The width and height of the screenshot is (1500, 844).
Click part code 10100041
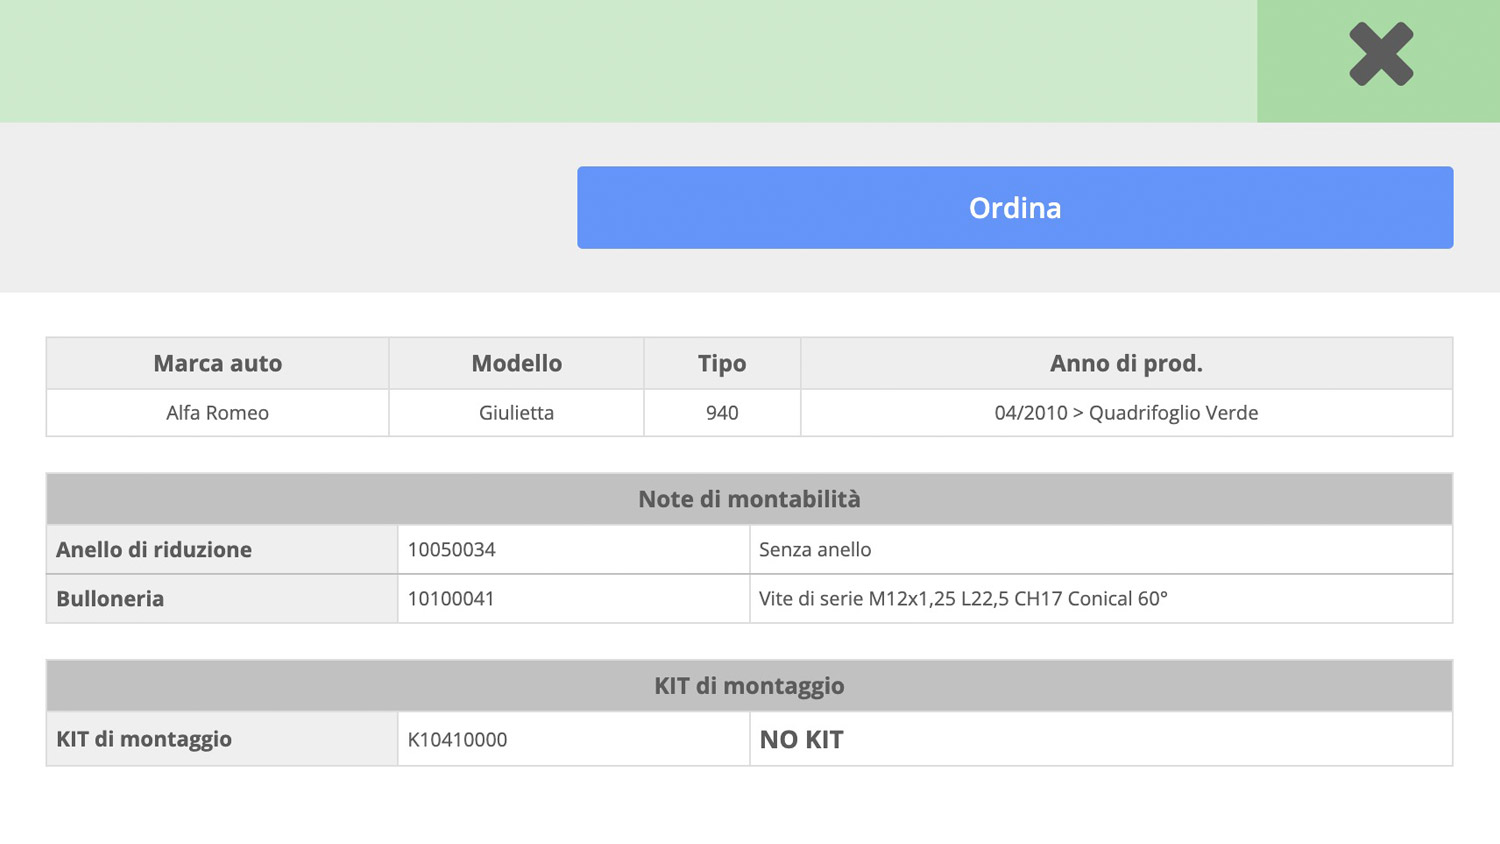pyautogui.click(x=451, y=599)
